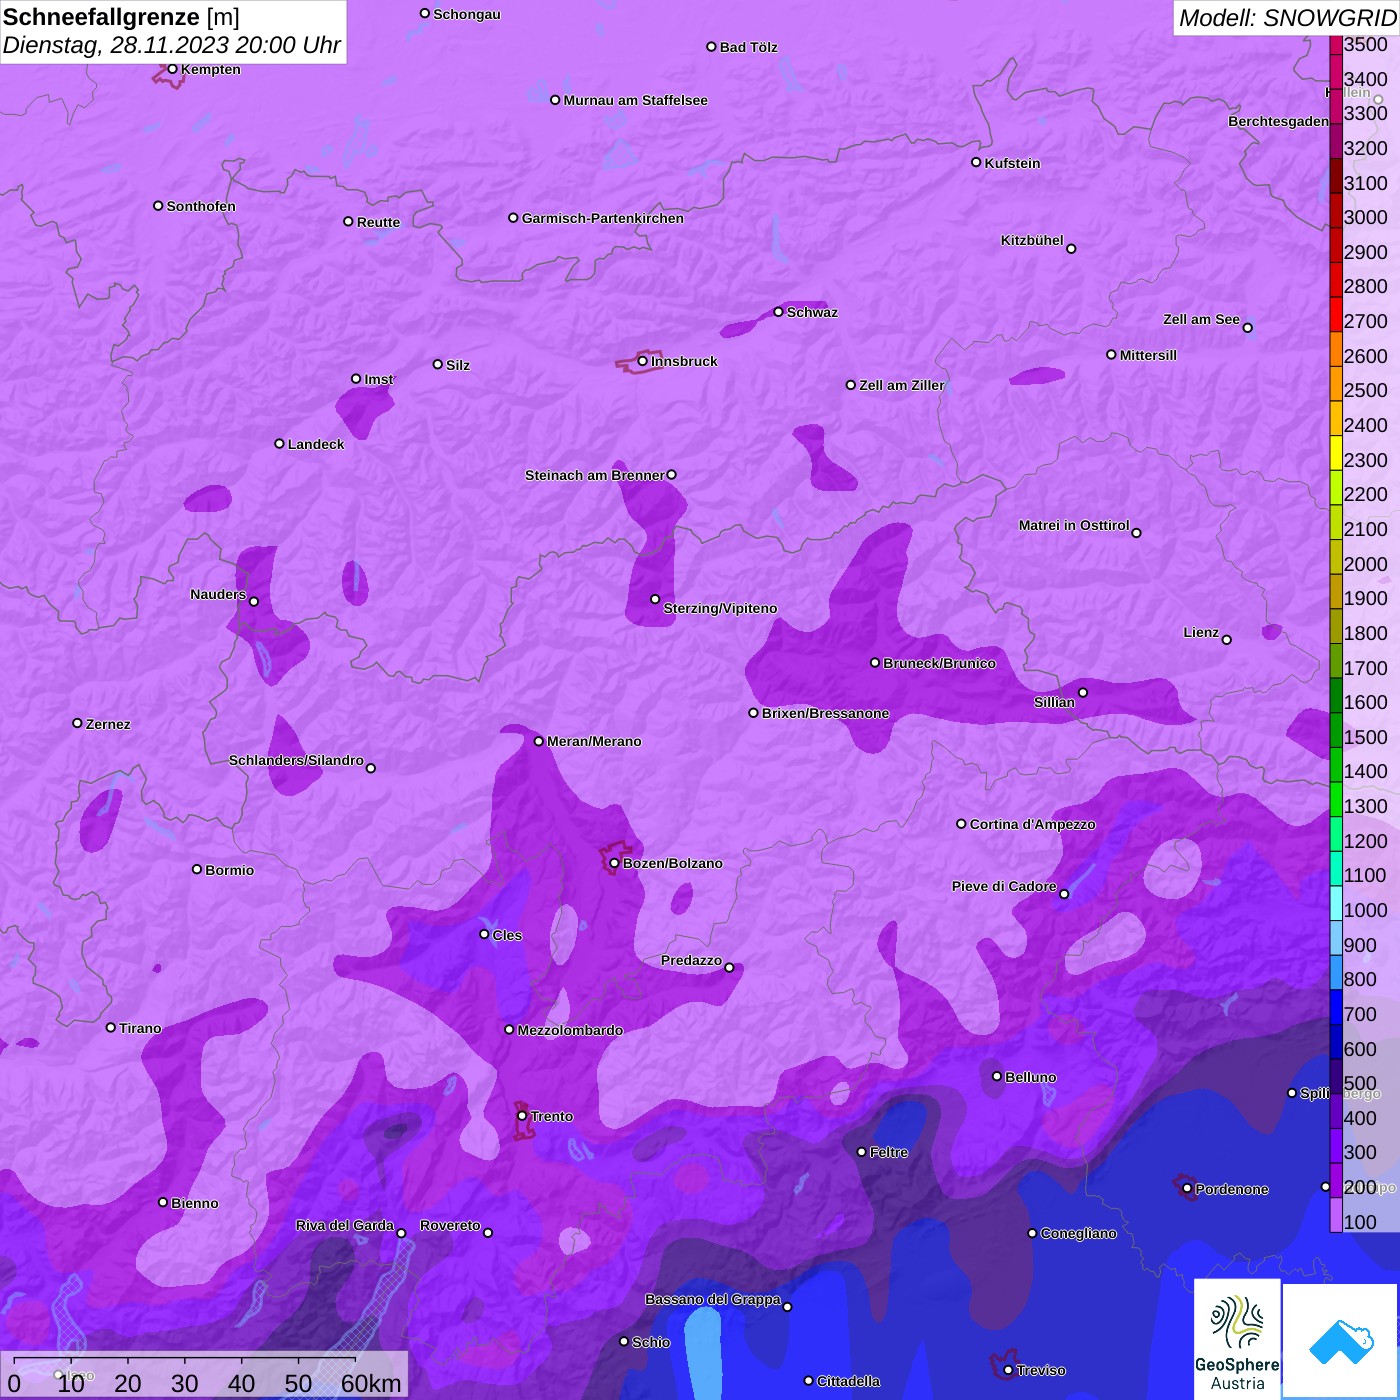Screen dimensions: 1400x1400
Task: Click the Kempten city marker
Action: (x=173, y=69)
